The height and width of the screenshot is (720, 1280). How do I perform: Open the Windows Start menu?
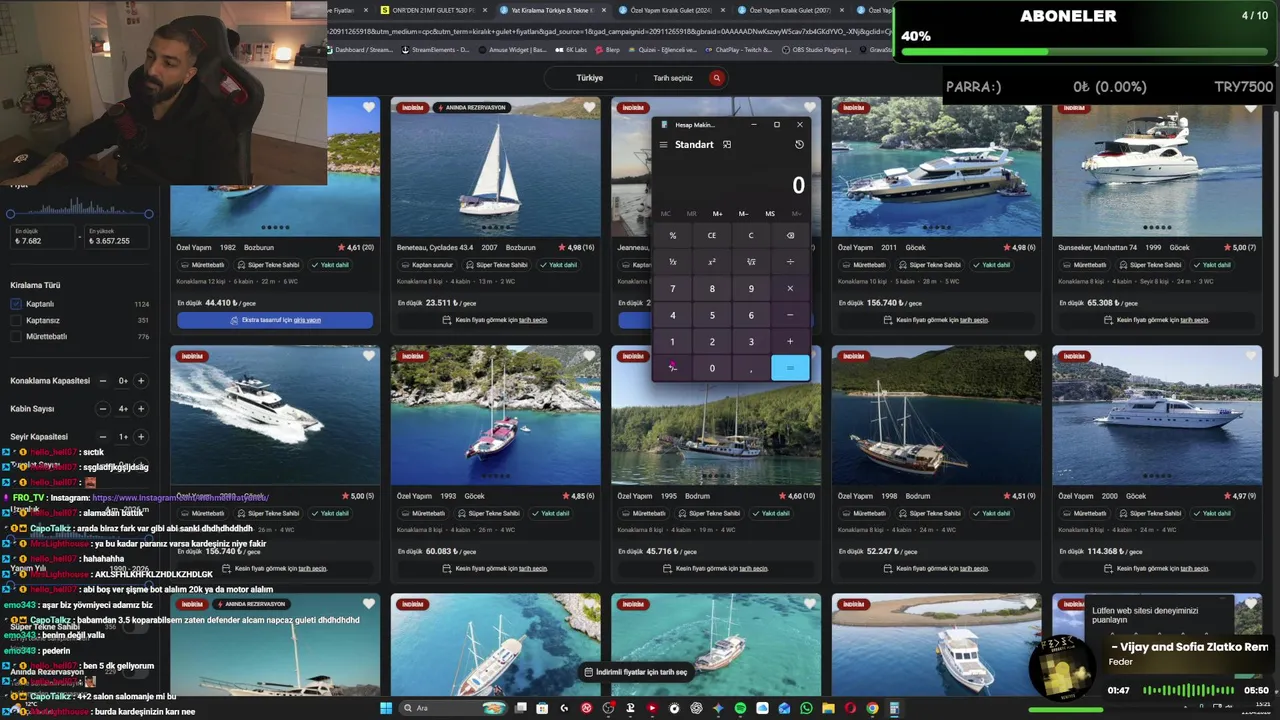pyautogui.click(x=386, y=708)
